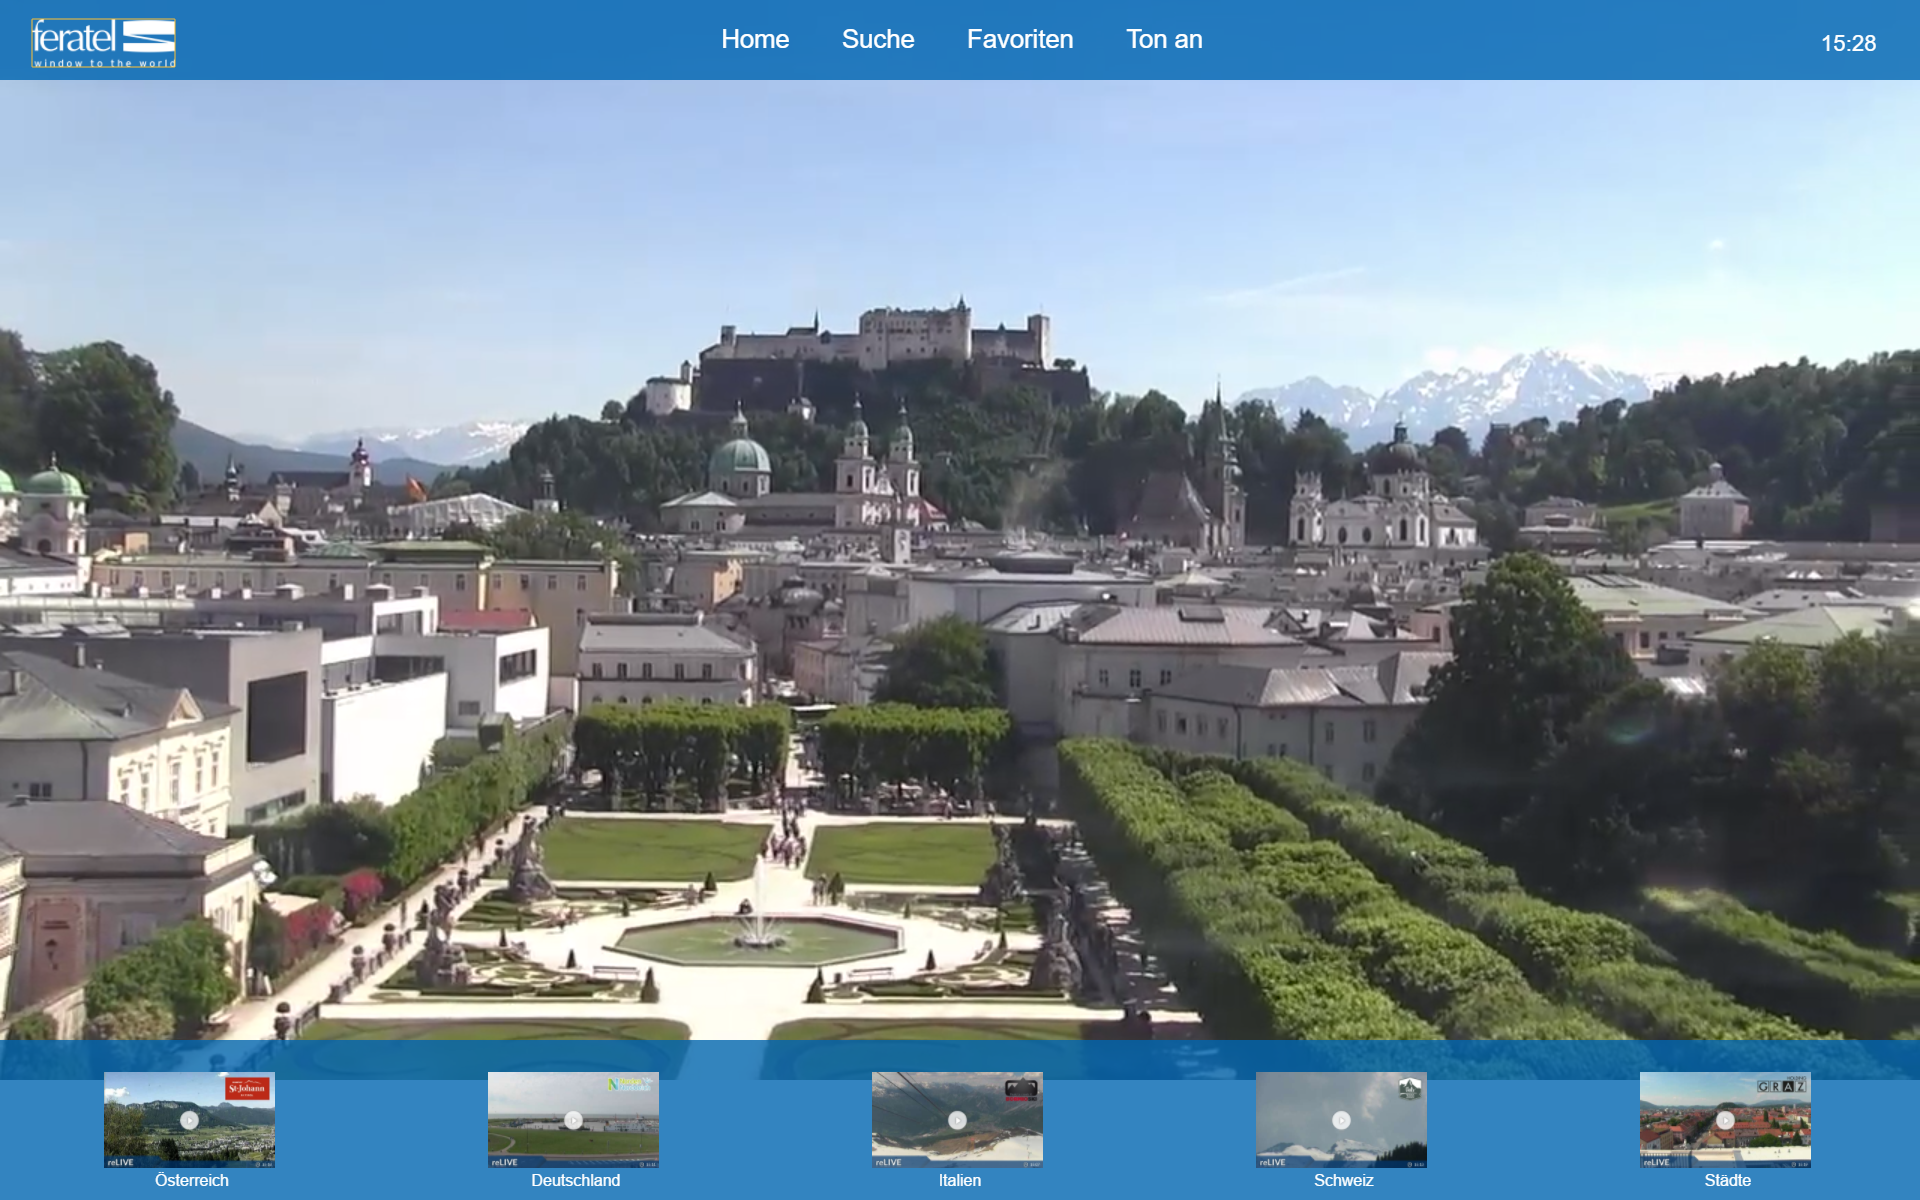Enable sound with the Ton an control
The image size is (1920, 1200).
1164,40
